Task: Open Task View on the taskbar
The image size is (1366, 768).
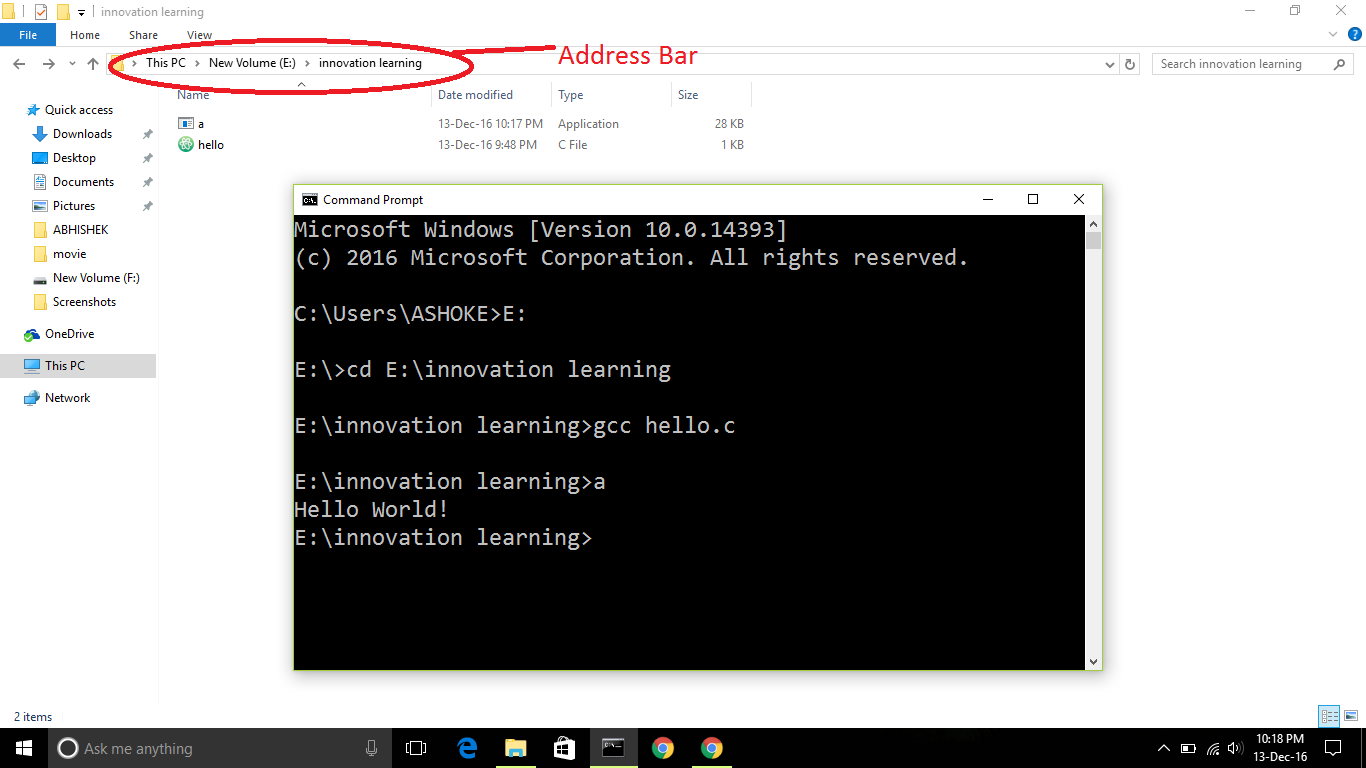Action: [x=415, y=747]
